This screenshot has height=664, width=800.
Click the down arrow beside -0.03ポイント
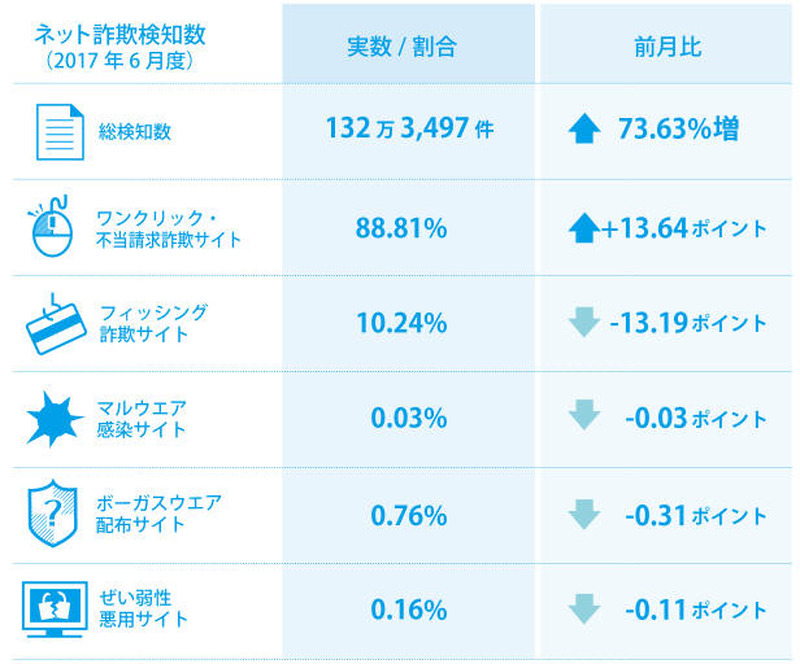point(583,418)
